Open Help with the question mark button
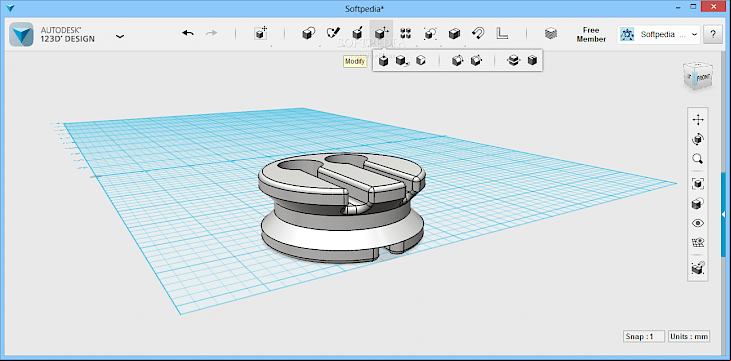Viewport: 731px width, 361px height. coord(713,35)
